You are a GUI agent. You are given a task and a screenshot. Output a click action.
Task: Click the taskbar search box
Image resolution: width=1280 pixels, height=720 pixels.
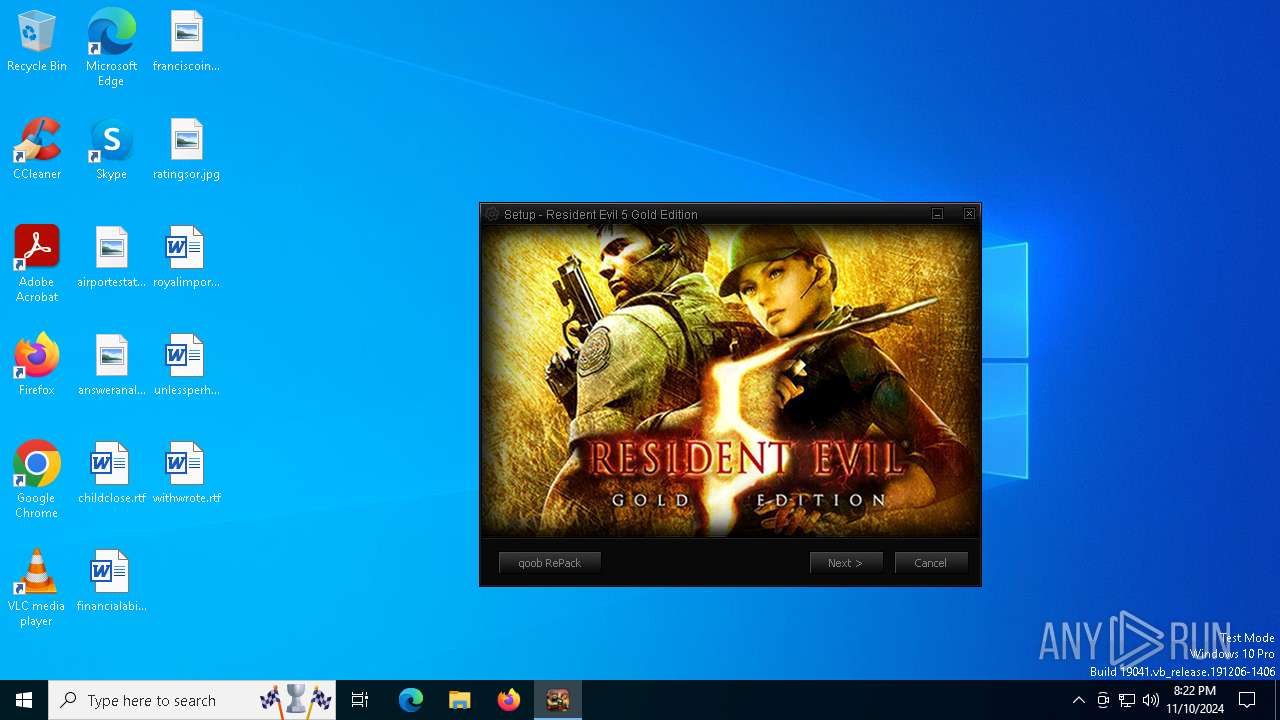192,700
